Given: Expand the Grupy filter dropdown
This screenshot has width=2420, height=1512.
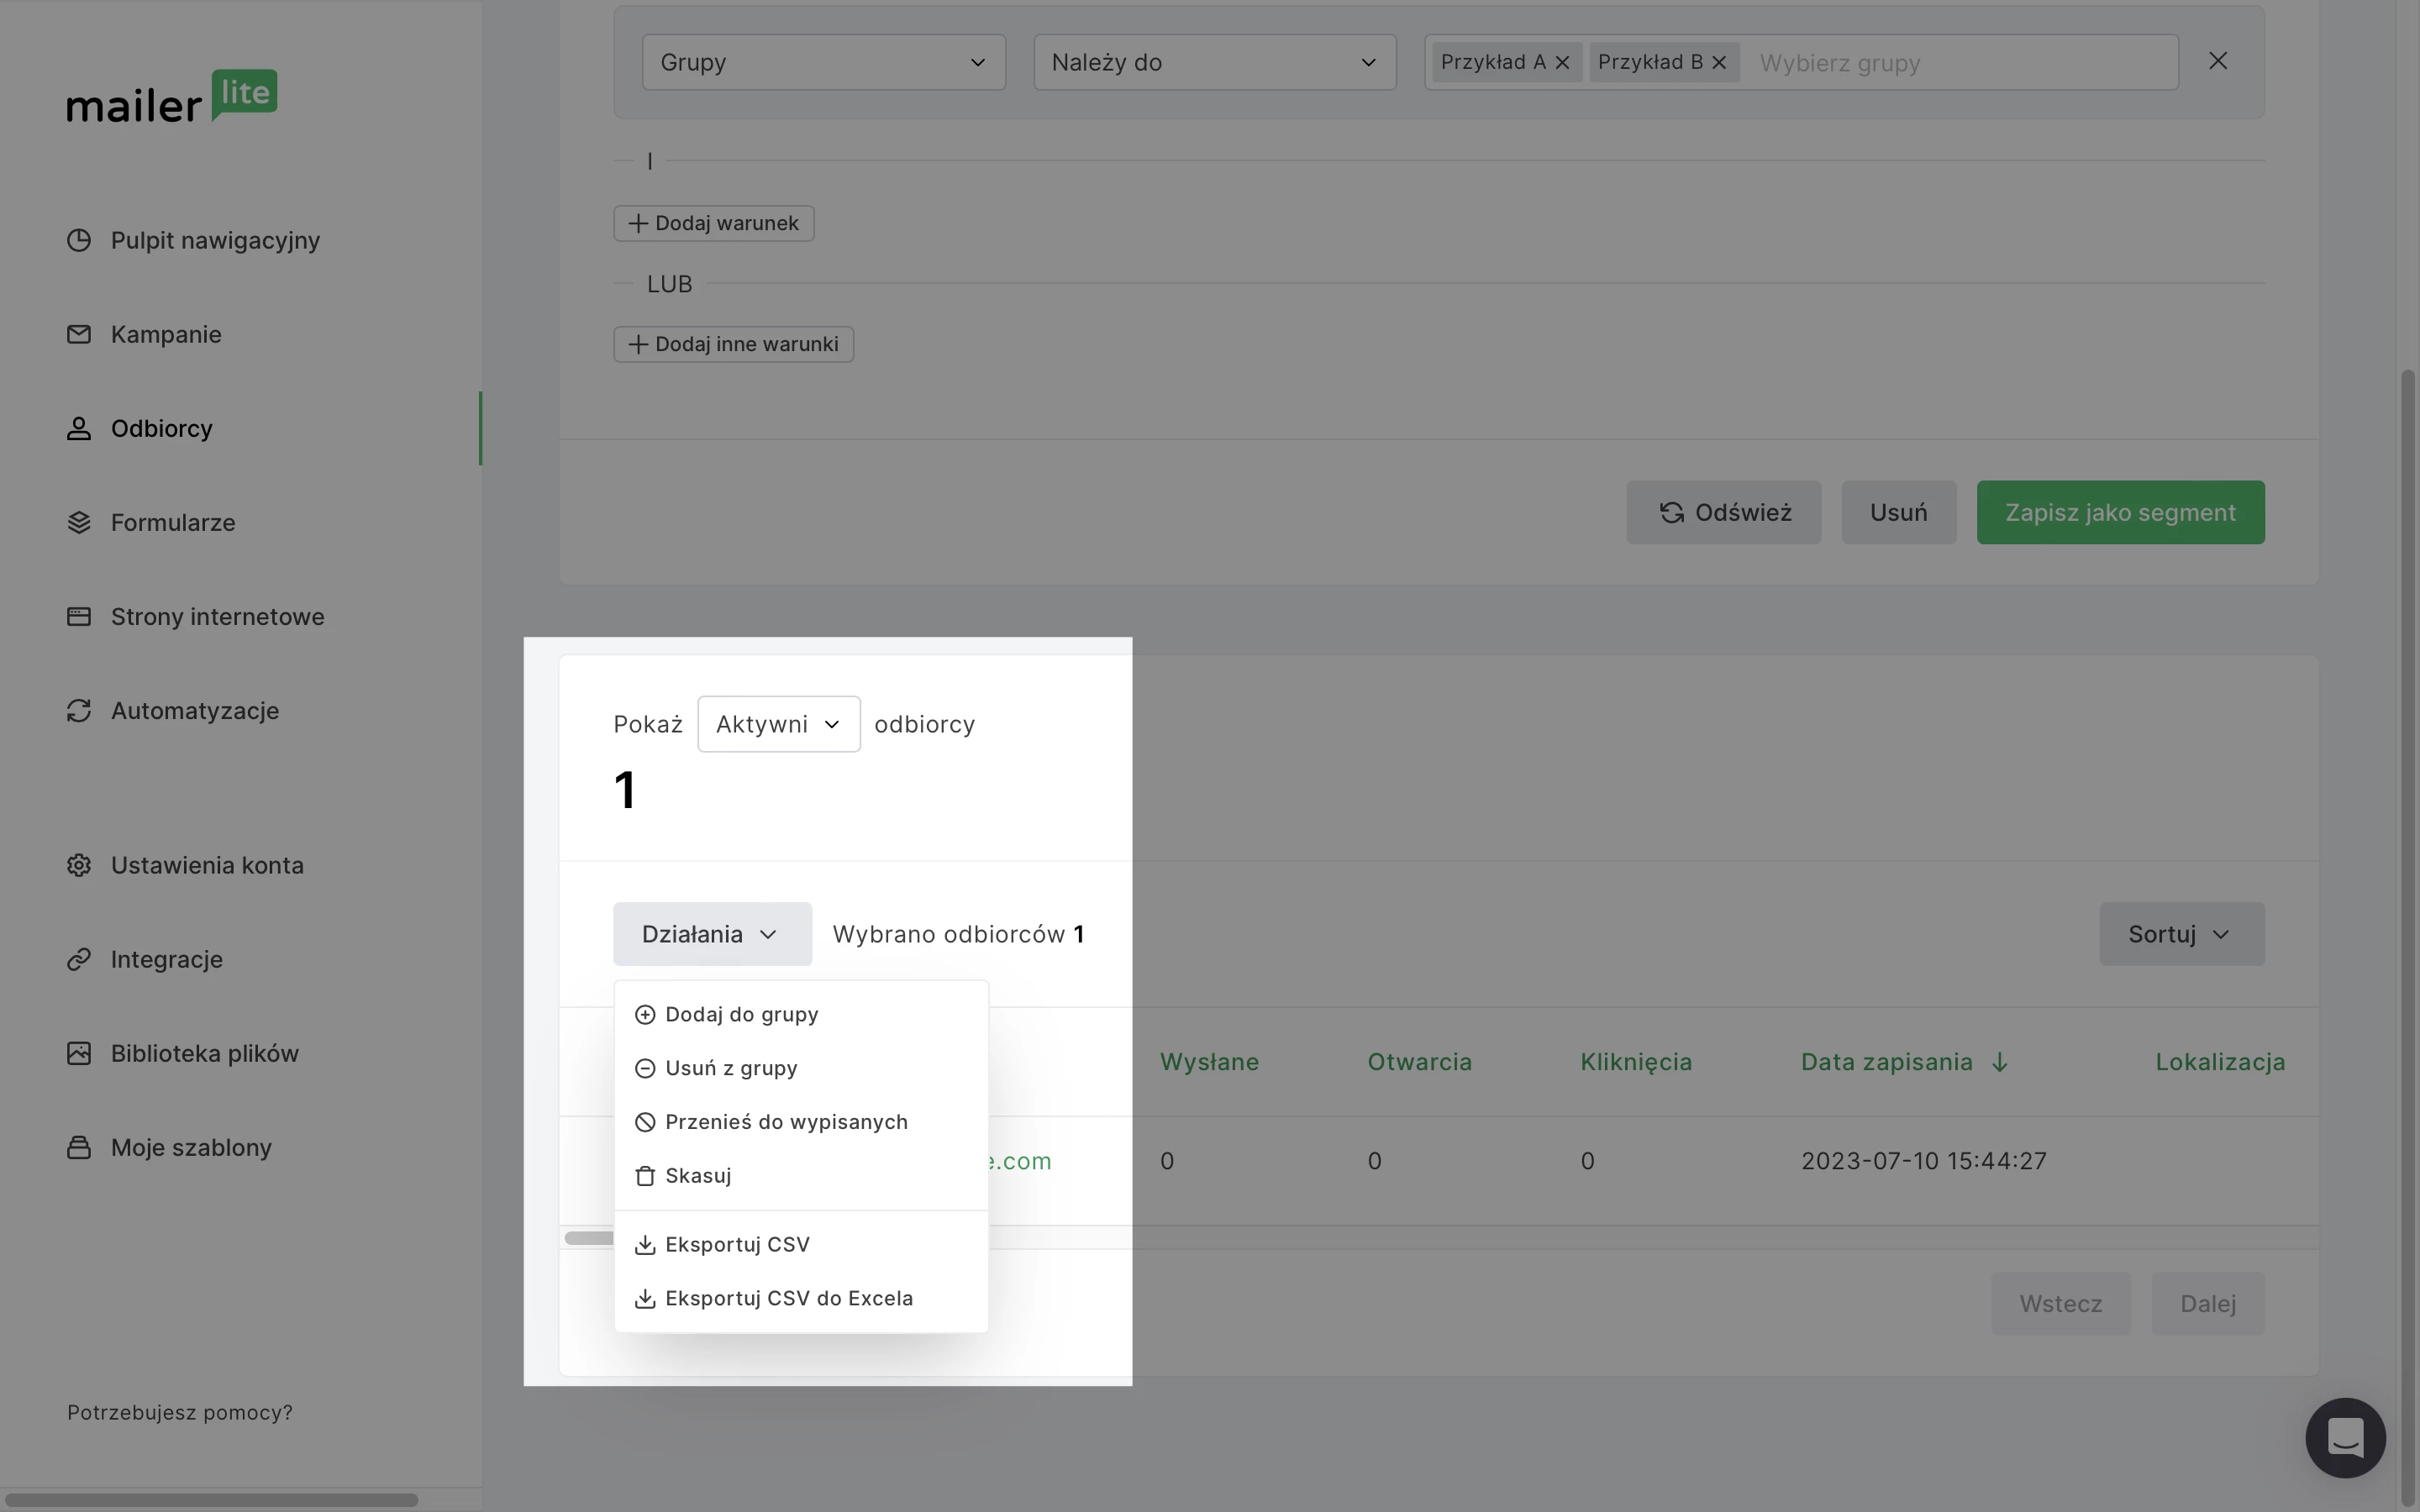Looking at the screenshot, I should 823,62.
